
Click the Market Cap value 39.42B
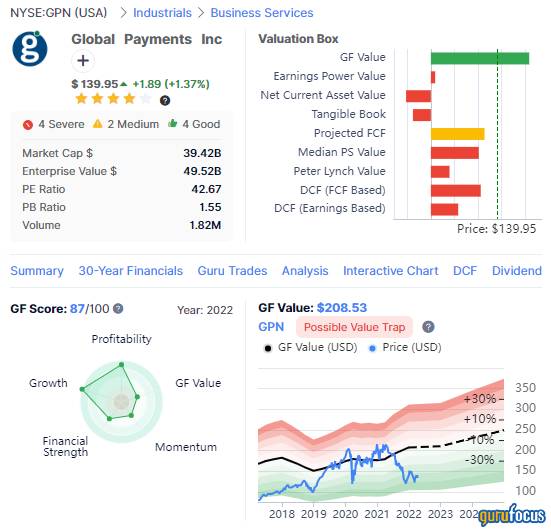[x=202, y=153]
